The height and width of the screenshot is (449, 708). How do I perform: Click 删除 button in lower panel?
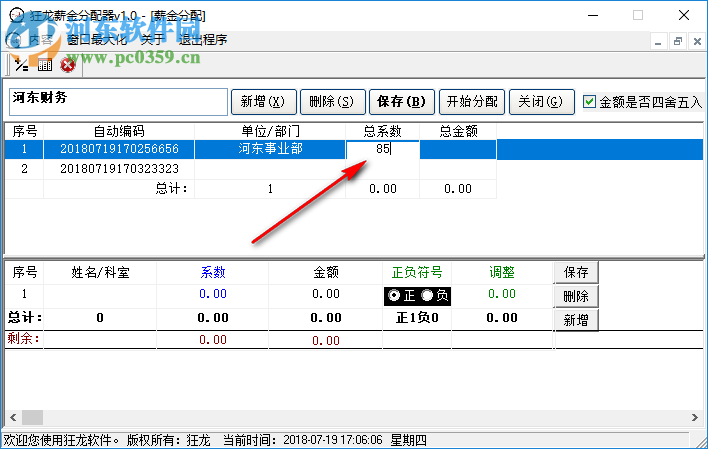(576, 296)
